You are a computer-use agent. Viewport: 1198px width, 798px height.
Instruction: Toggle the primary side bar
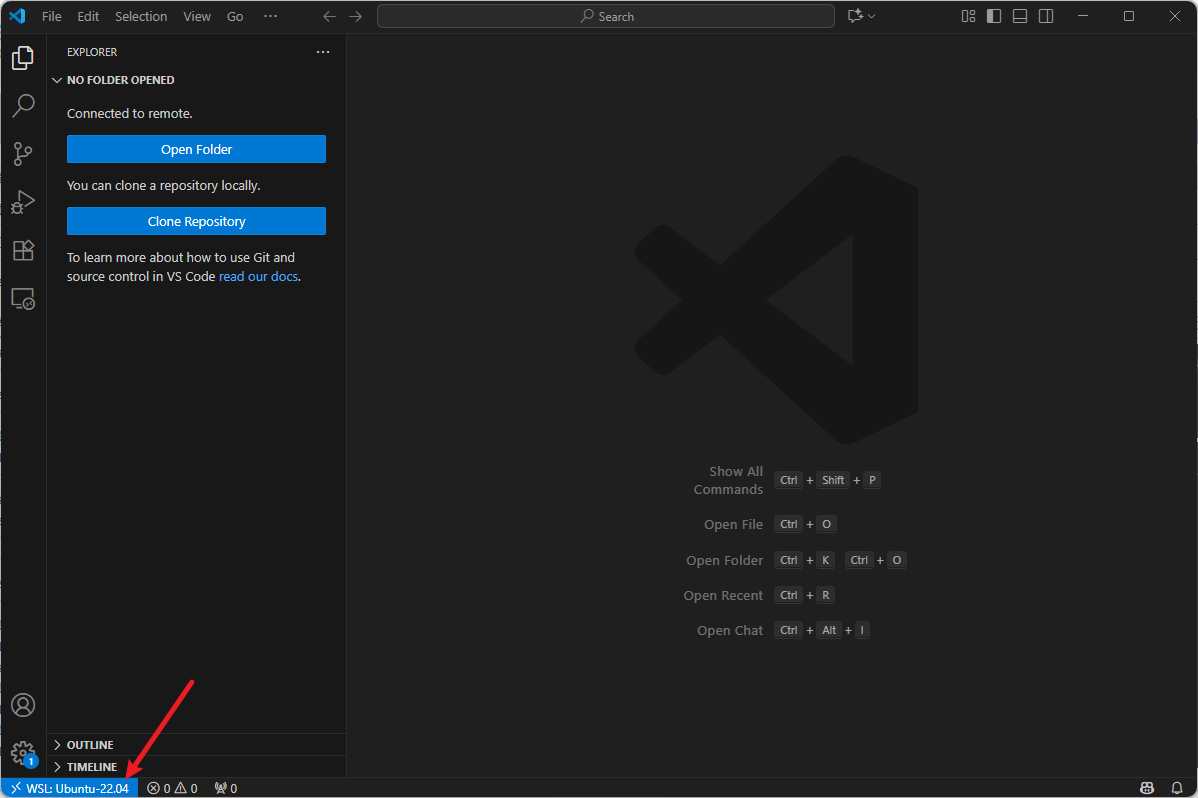994,16
